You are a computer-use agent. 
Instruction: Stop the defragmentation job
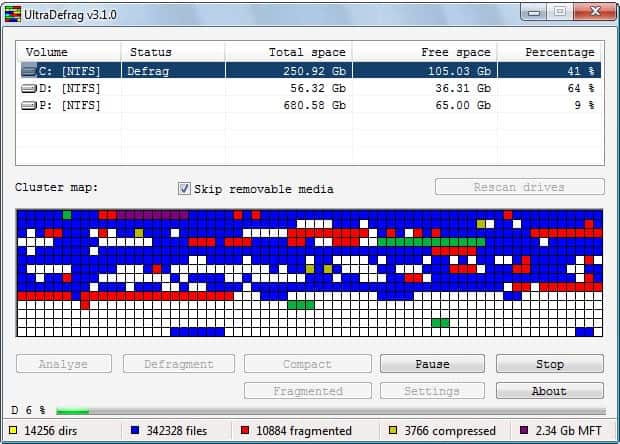click(x=550, y=364)
